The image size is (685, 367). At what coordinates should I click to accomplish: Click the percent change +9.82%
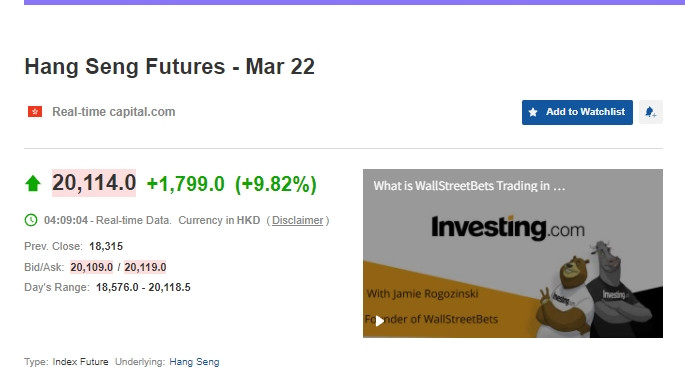tap(276, 184)
